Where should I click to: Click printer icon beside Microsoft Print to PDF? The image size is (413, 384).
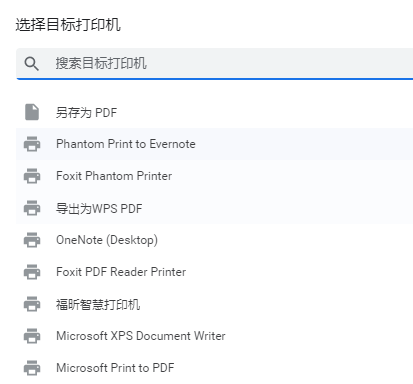pyautogui.click(x=32, y=368)
